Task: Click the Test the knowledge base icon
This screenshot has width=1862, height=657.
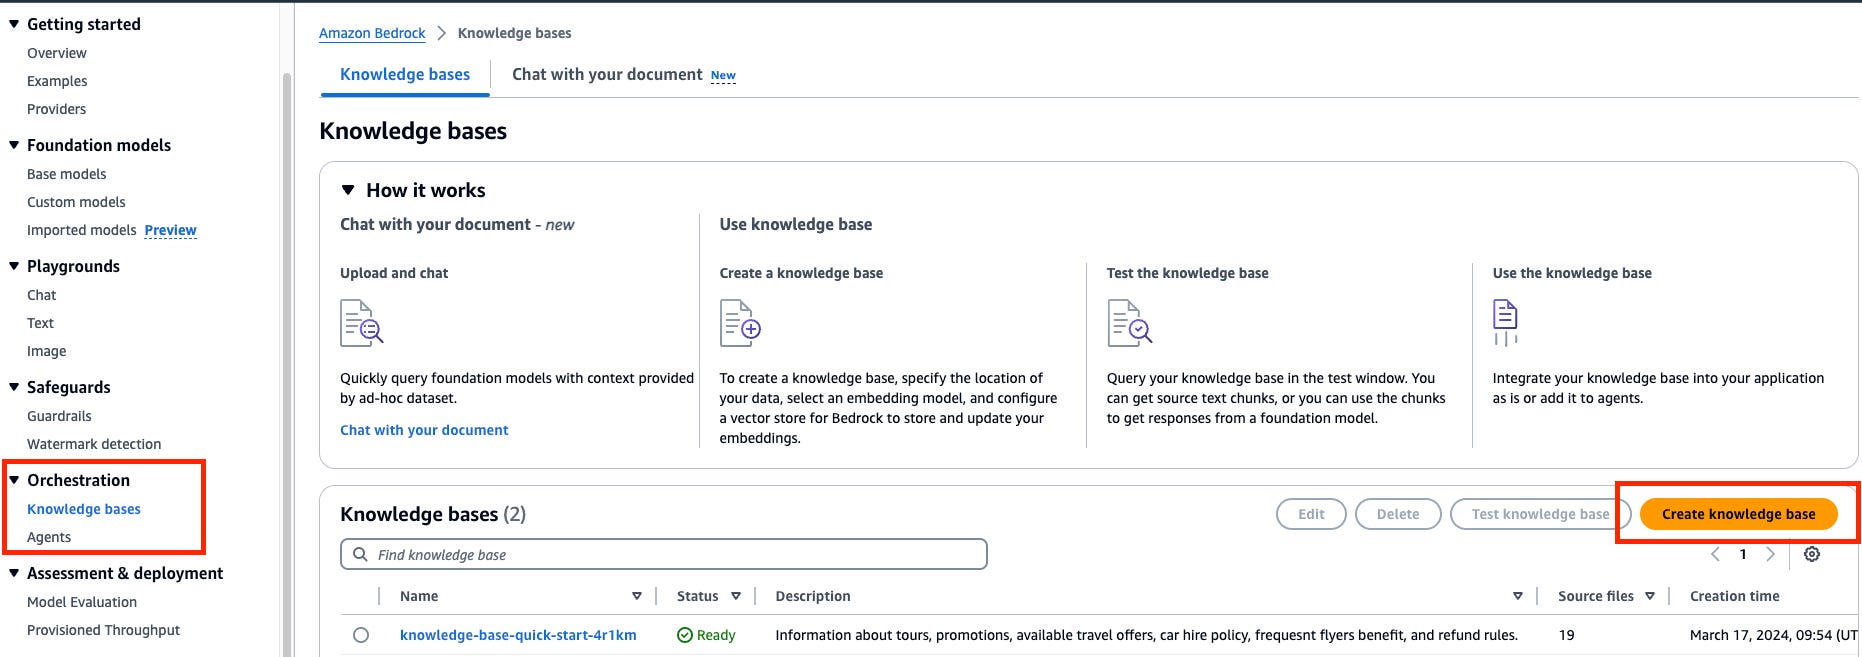Action: [x=1130, y=323]
